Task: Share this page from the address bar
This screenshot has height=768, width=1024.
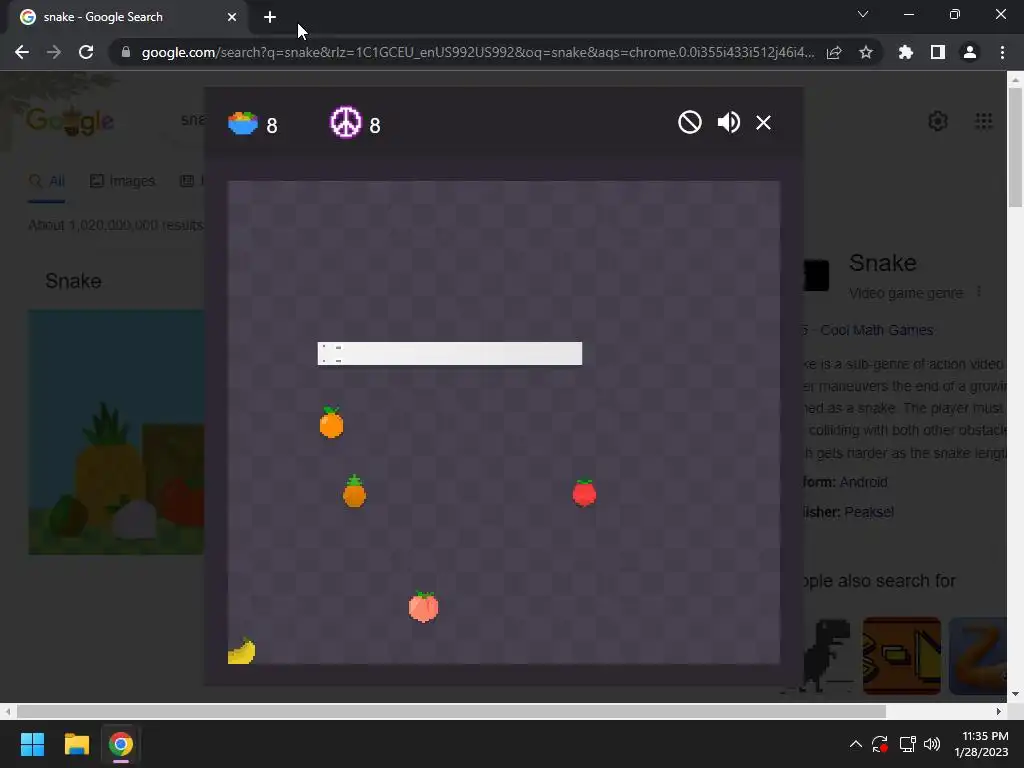Action: click(x=834, y=52)
